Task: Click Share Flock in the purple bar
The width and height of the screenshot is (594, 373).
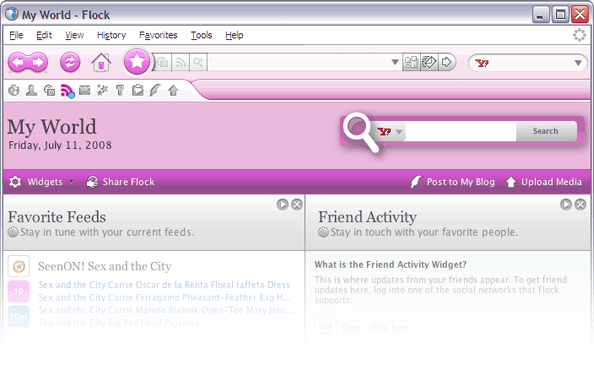Action: click(120, 182)
